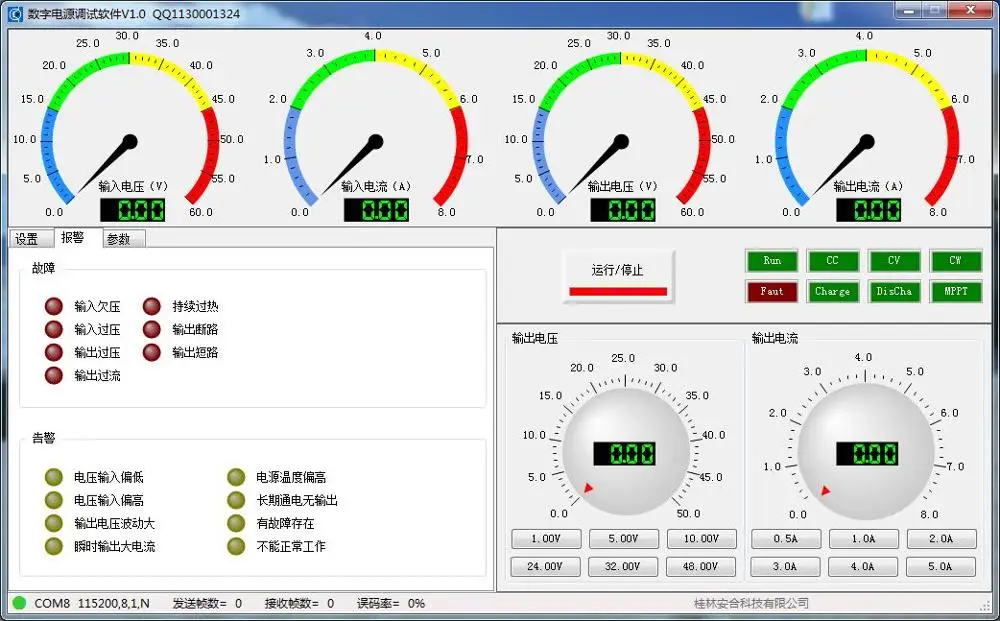Click the 长期通电无输出 warning LED
The image size is (1000, 621).
[x=236, y=500]
